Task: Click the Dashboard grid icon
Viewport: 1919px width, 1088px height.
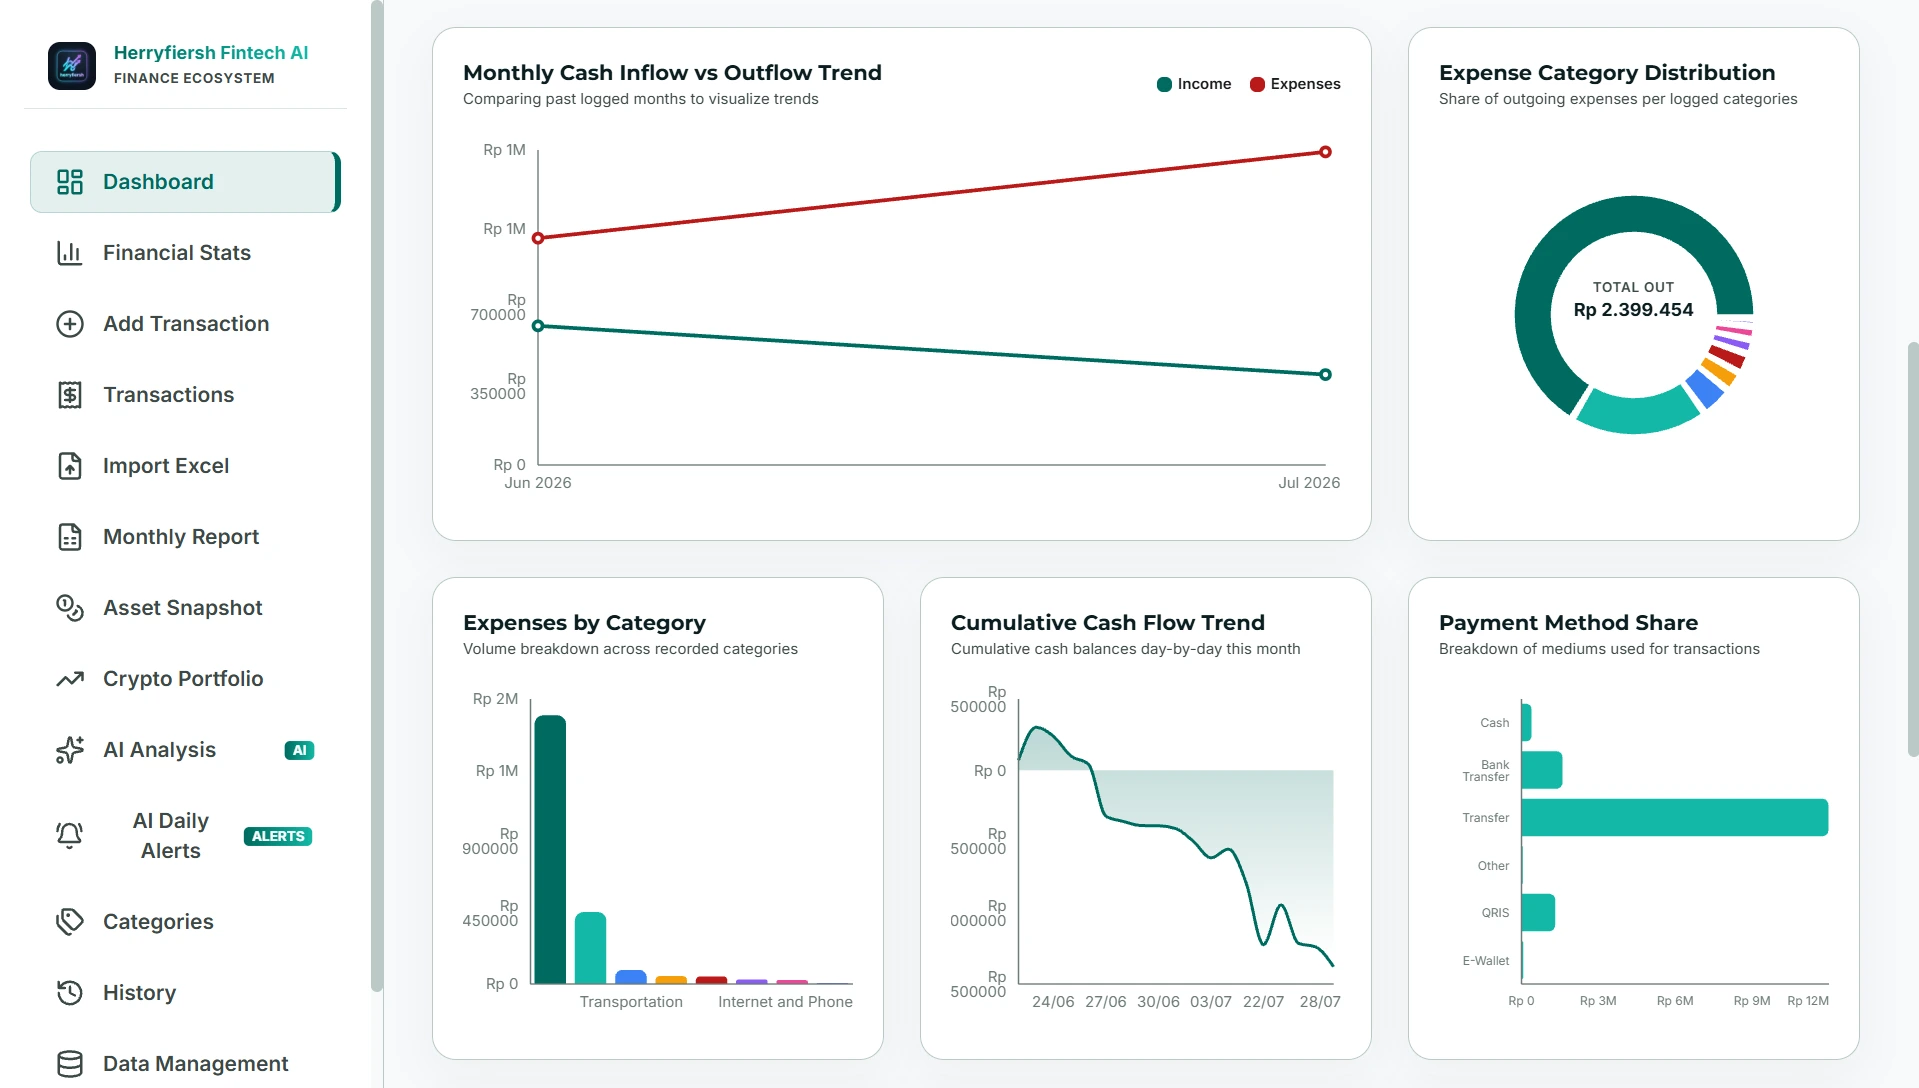Action: [x=70, y=182]
